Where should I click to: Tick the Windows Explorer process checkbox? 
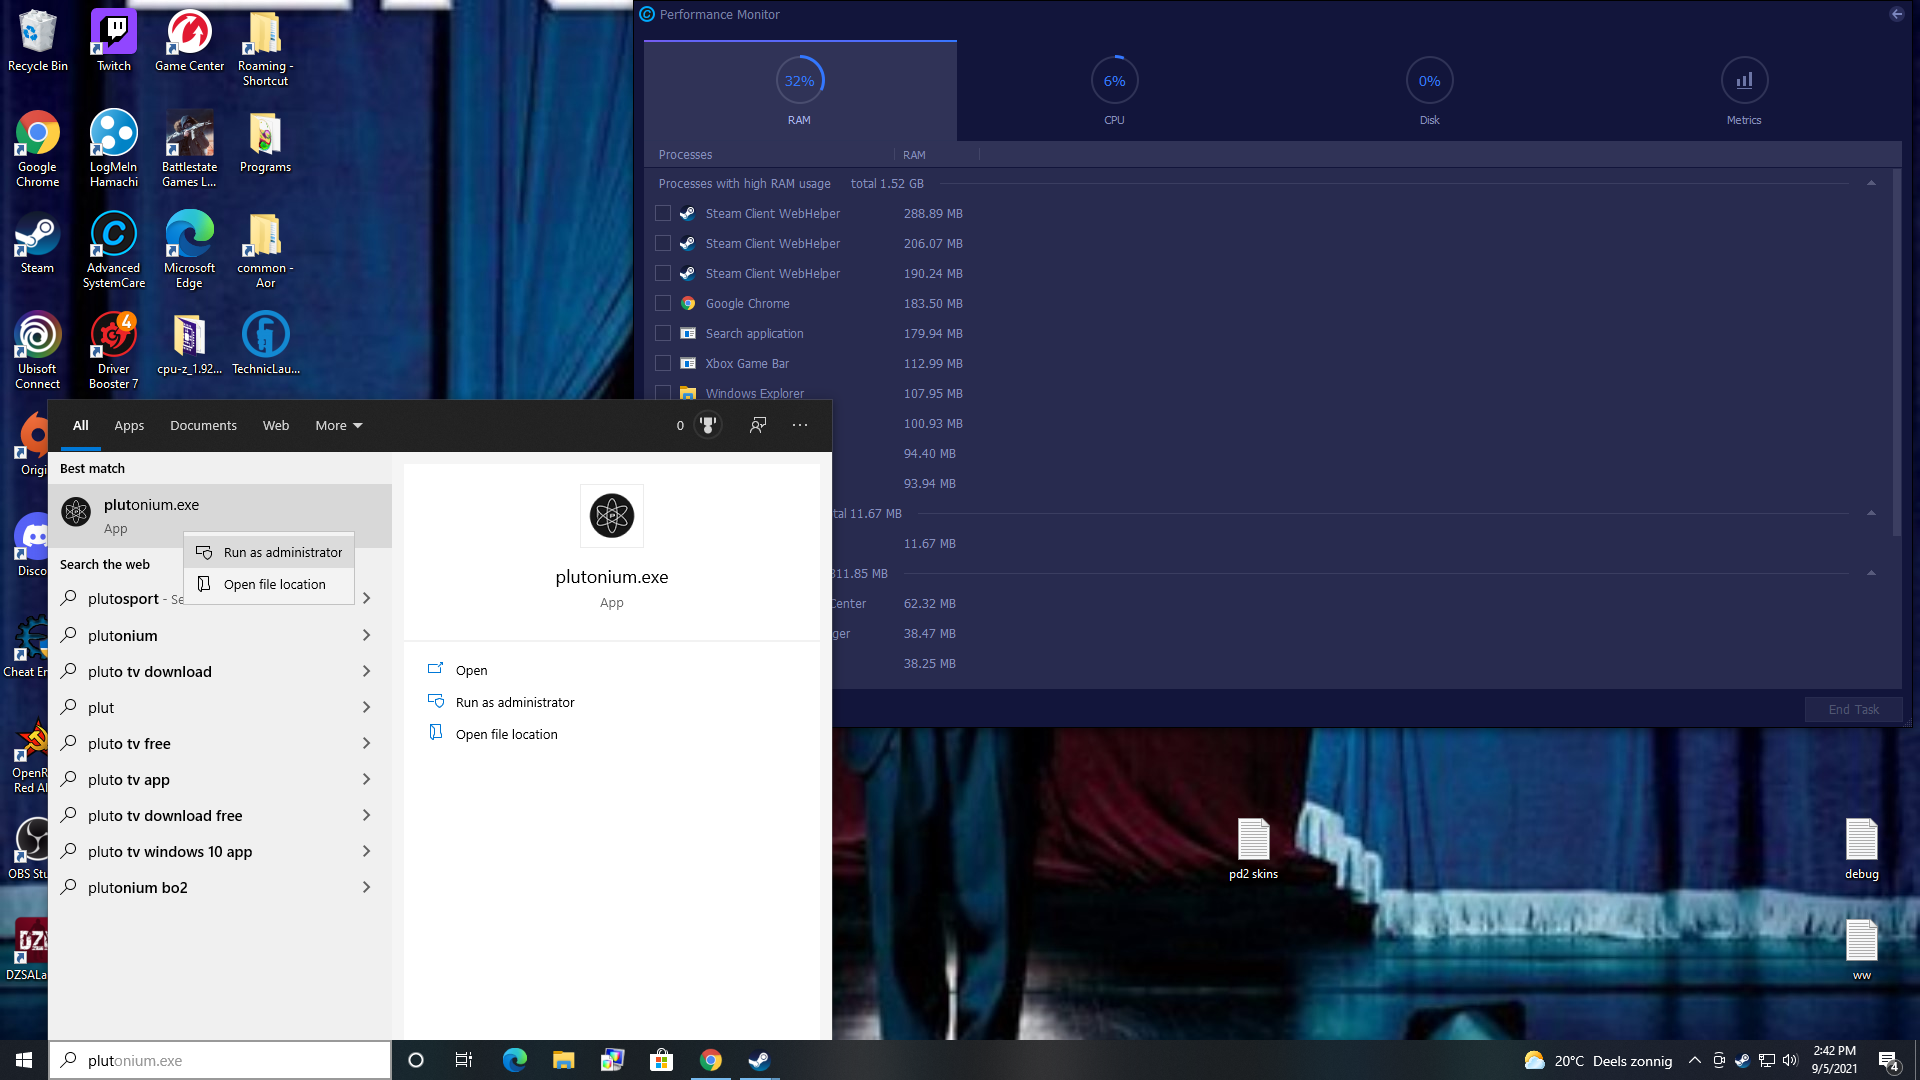pyautogui.click(x=663, y=393)
